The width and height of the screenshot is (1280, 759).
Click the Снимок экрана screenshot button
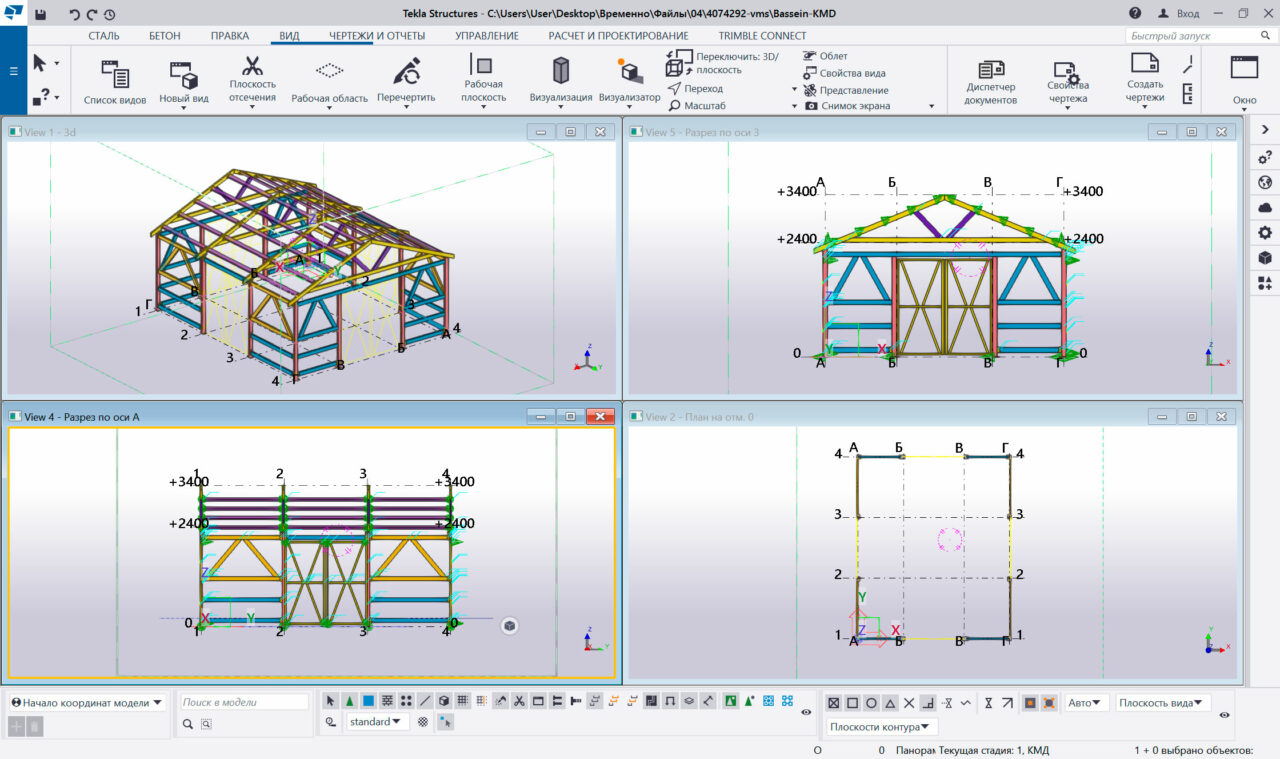(x=854, y=106)
